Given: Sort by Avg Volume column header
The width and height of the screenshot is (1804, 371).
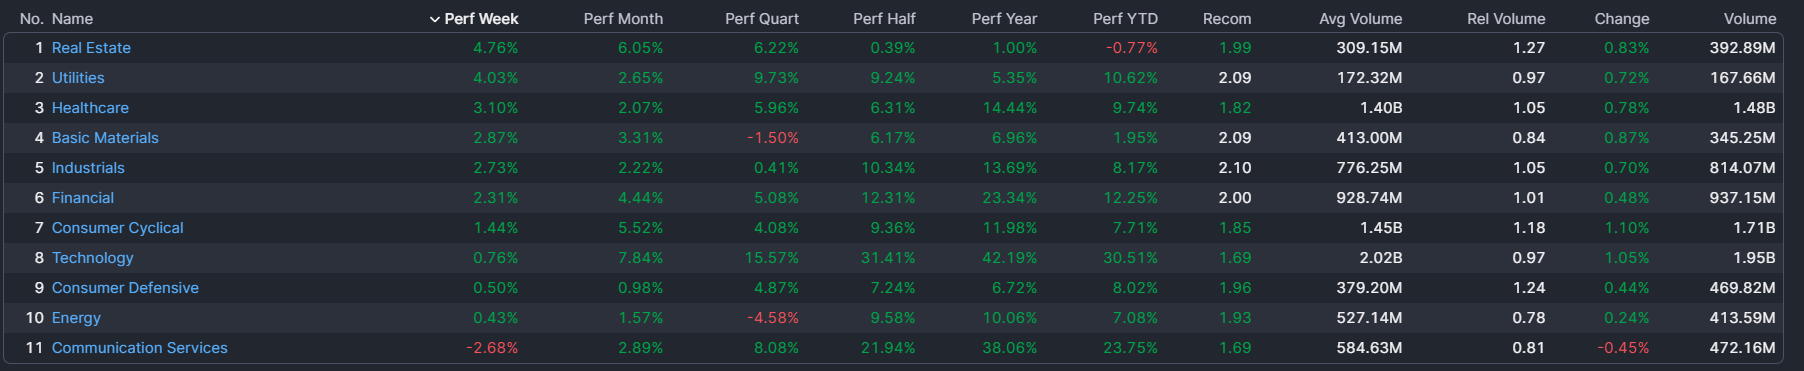Looking at the screenshot, I should click(x=1361, y=19).
